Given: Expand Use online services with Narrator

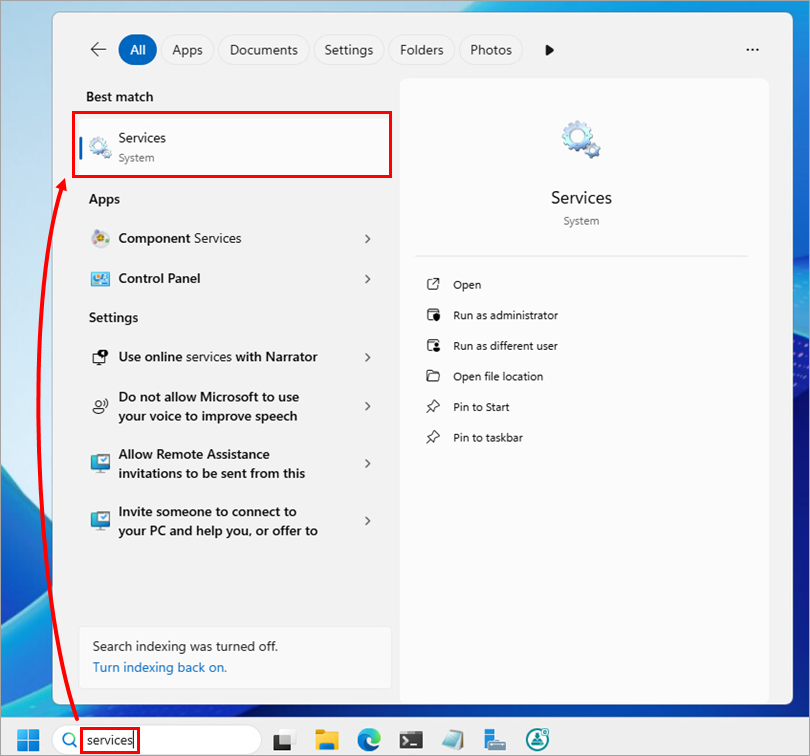Looking at the screenshot, I should click(368, 357).
